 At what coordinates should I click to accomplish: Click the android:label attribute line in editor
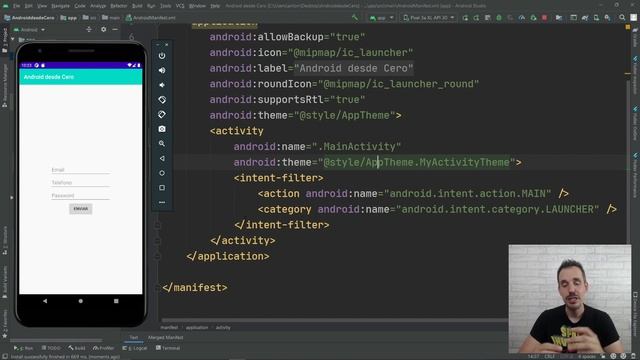tap(311, 68)
